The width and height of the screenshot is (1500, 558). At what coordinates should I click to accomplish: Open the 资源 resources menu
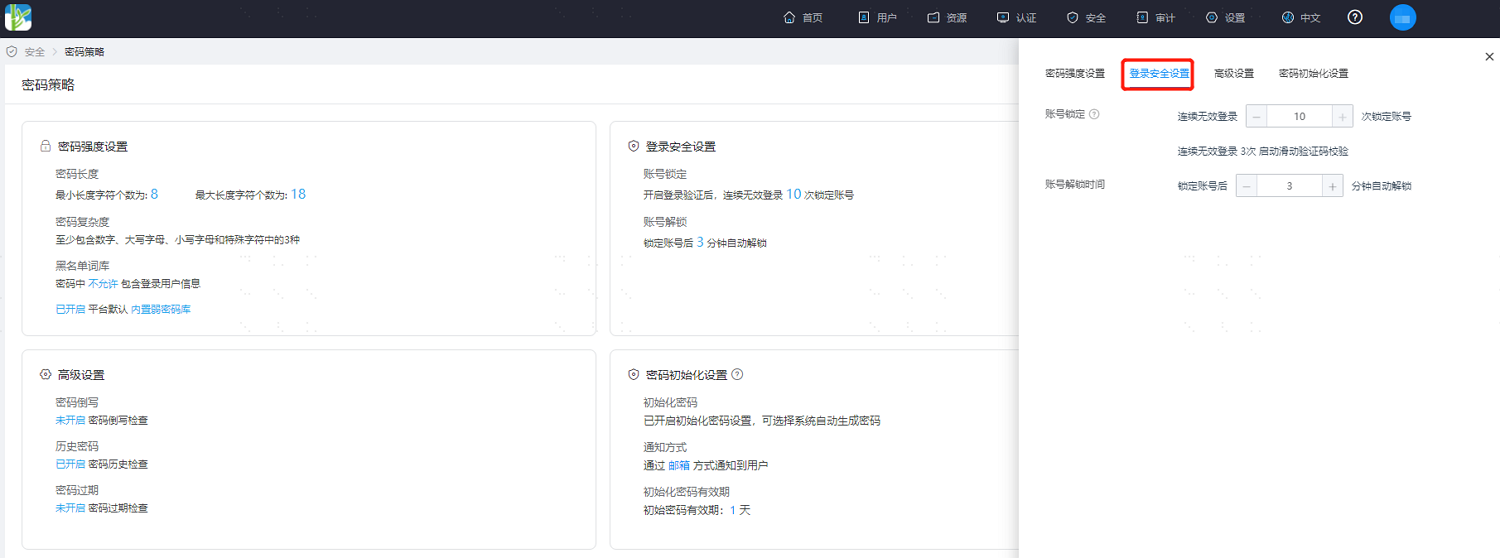(x=947, y=18)
